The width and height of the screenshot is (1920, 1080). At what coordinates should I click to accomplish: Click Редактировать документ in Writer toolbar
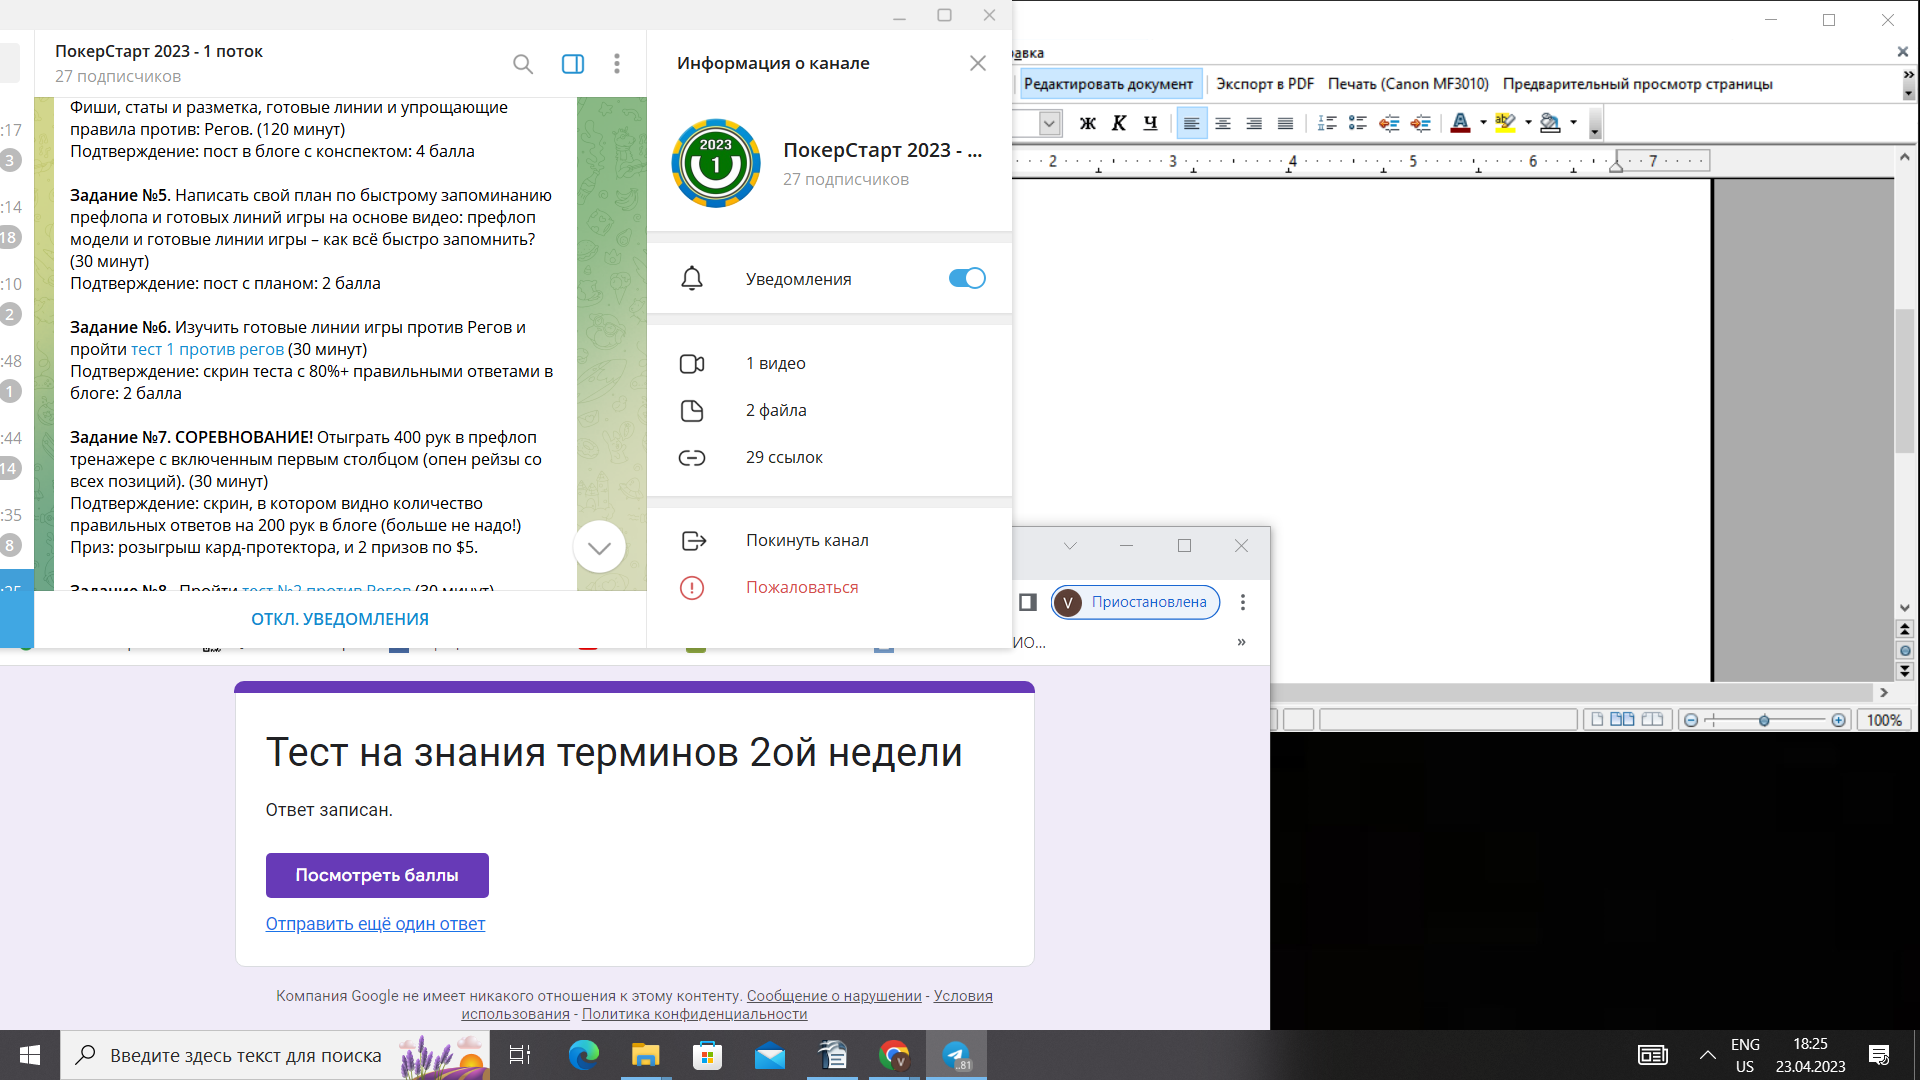pos(1108,84)
